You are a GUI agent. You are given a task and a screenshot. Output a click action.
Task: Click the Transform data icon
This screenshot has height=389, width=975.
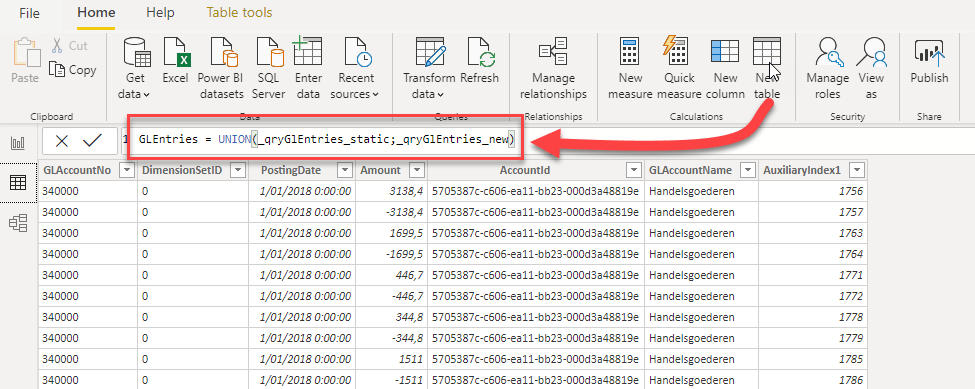point(430,52)
